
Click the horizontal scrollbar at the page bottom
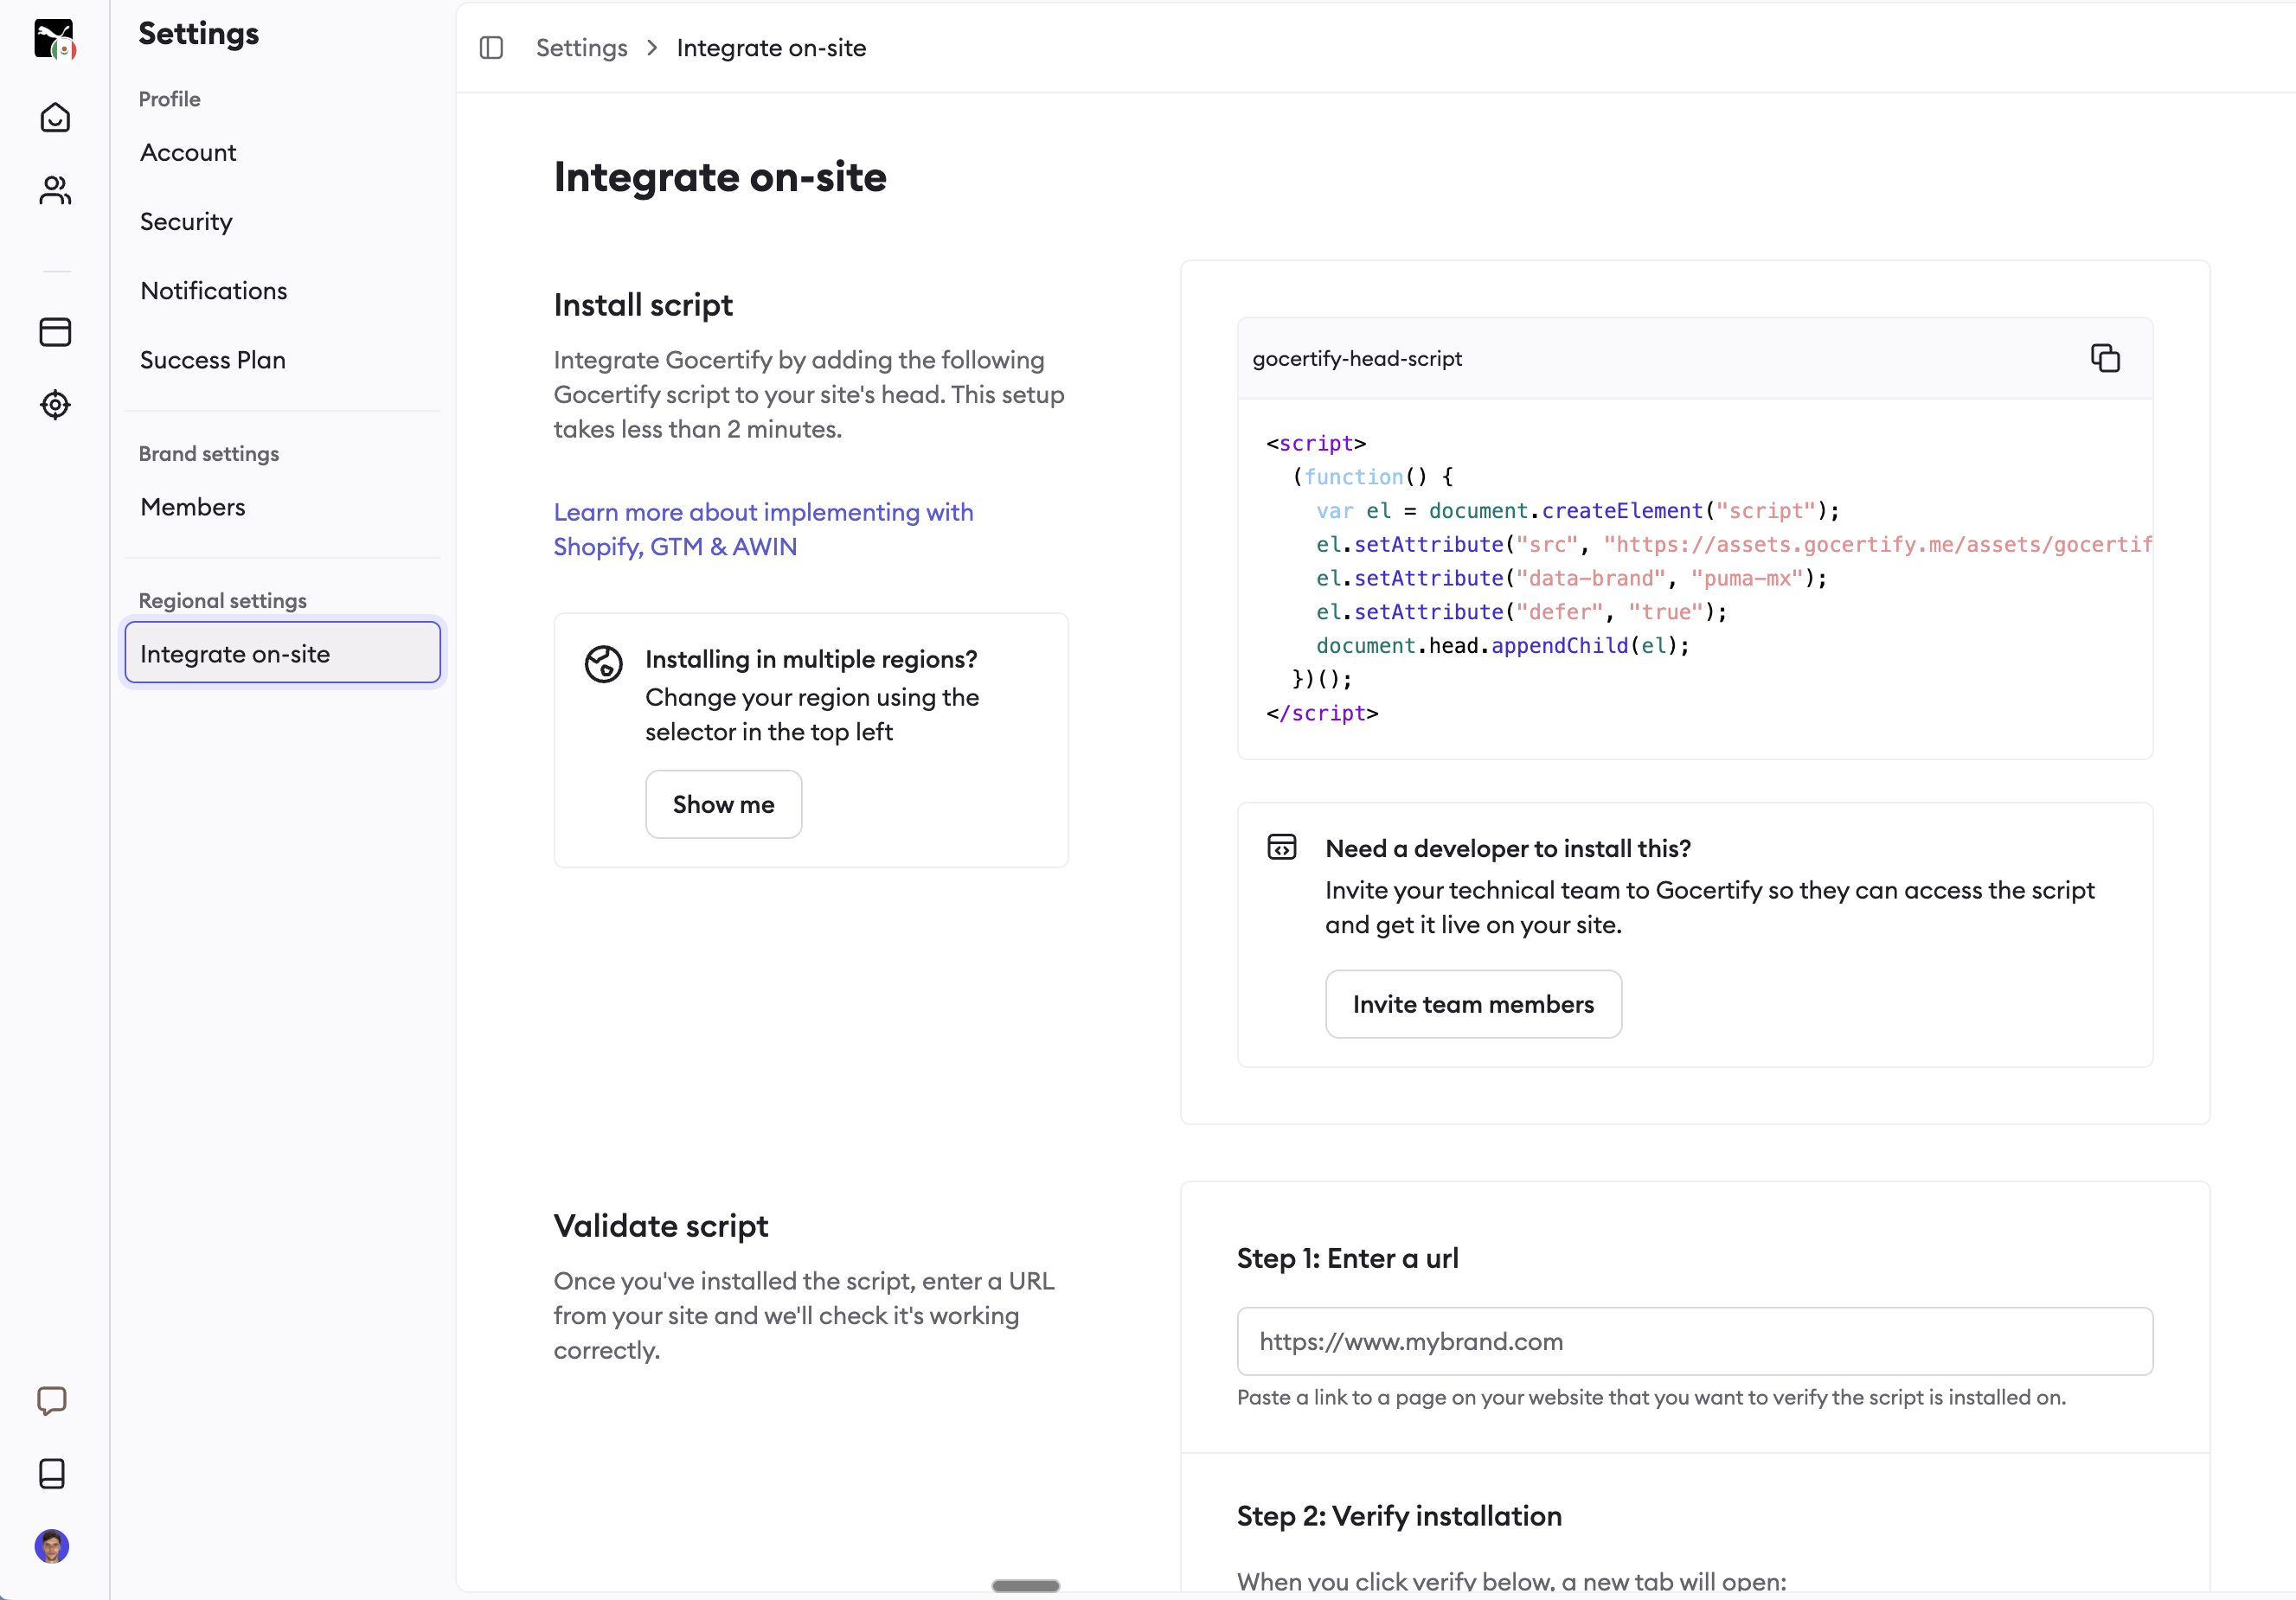pyautogui.click(x=1026, y=1586)
